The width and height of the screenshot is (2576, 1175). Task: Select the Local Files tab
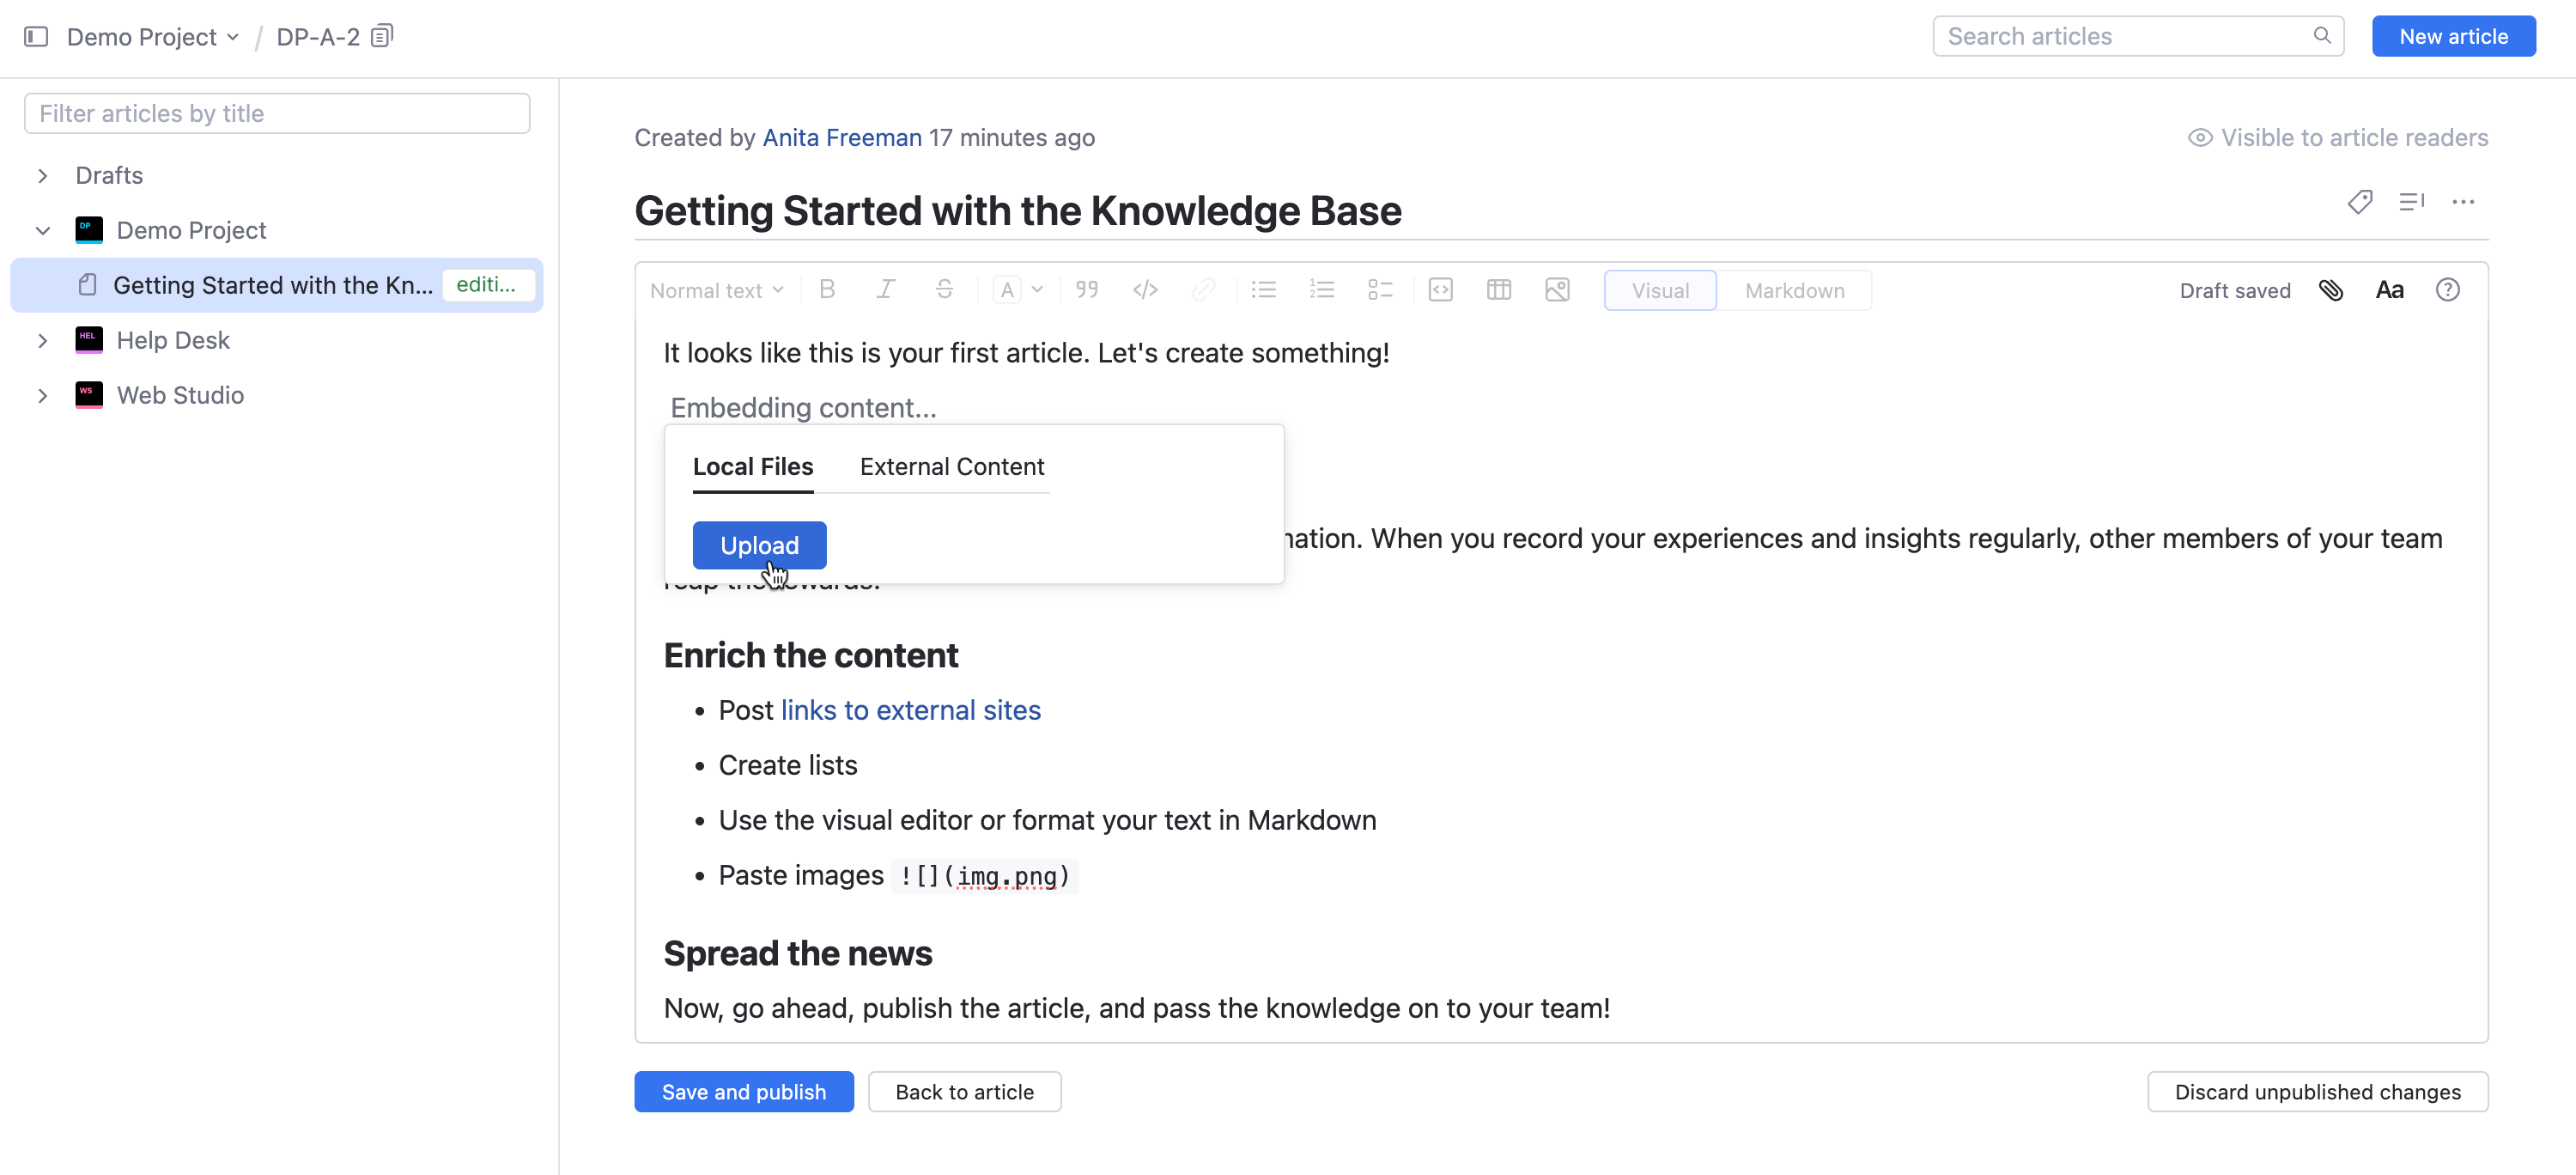point(753,466)
